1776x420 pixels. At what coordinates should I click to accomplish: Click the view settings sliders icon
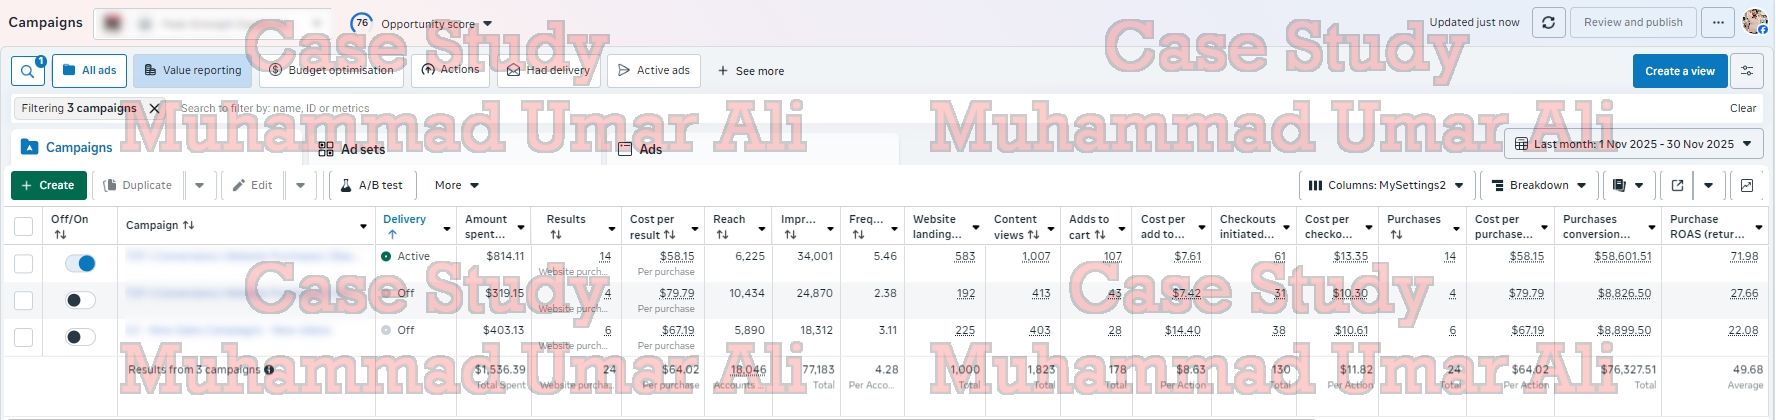pos(1747,71)
